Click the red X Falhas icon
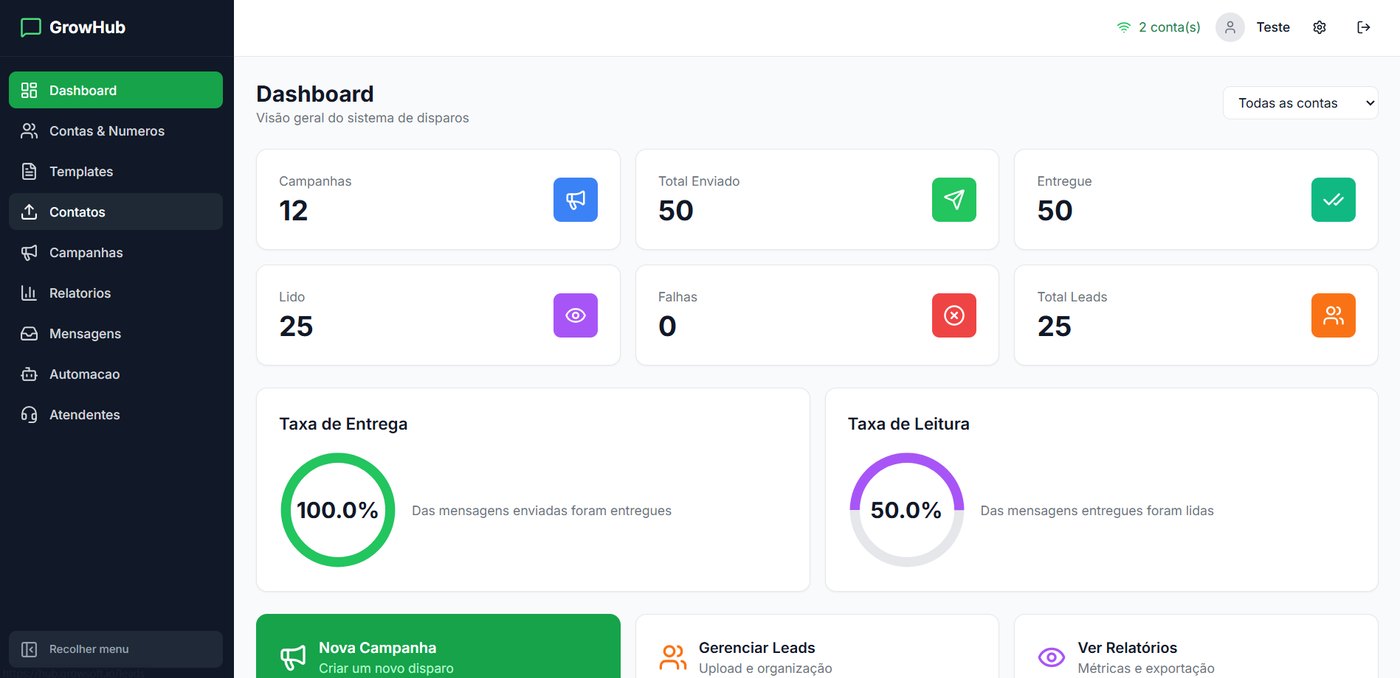The height and width of the screenshot is (678, 1400). (954, 315)
